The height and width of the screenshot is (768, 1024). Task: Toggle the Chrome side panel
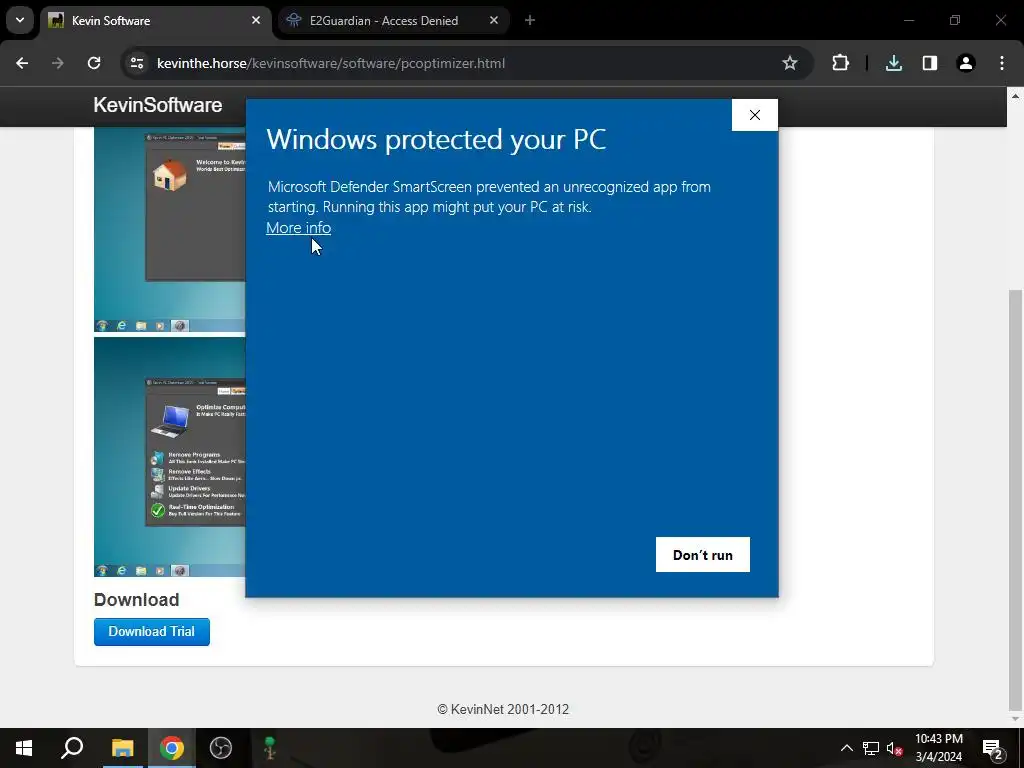(x=929, y=63)
